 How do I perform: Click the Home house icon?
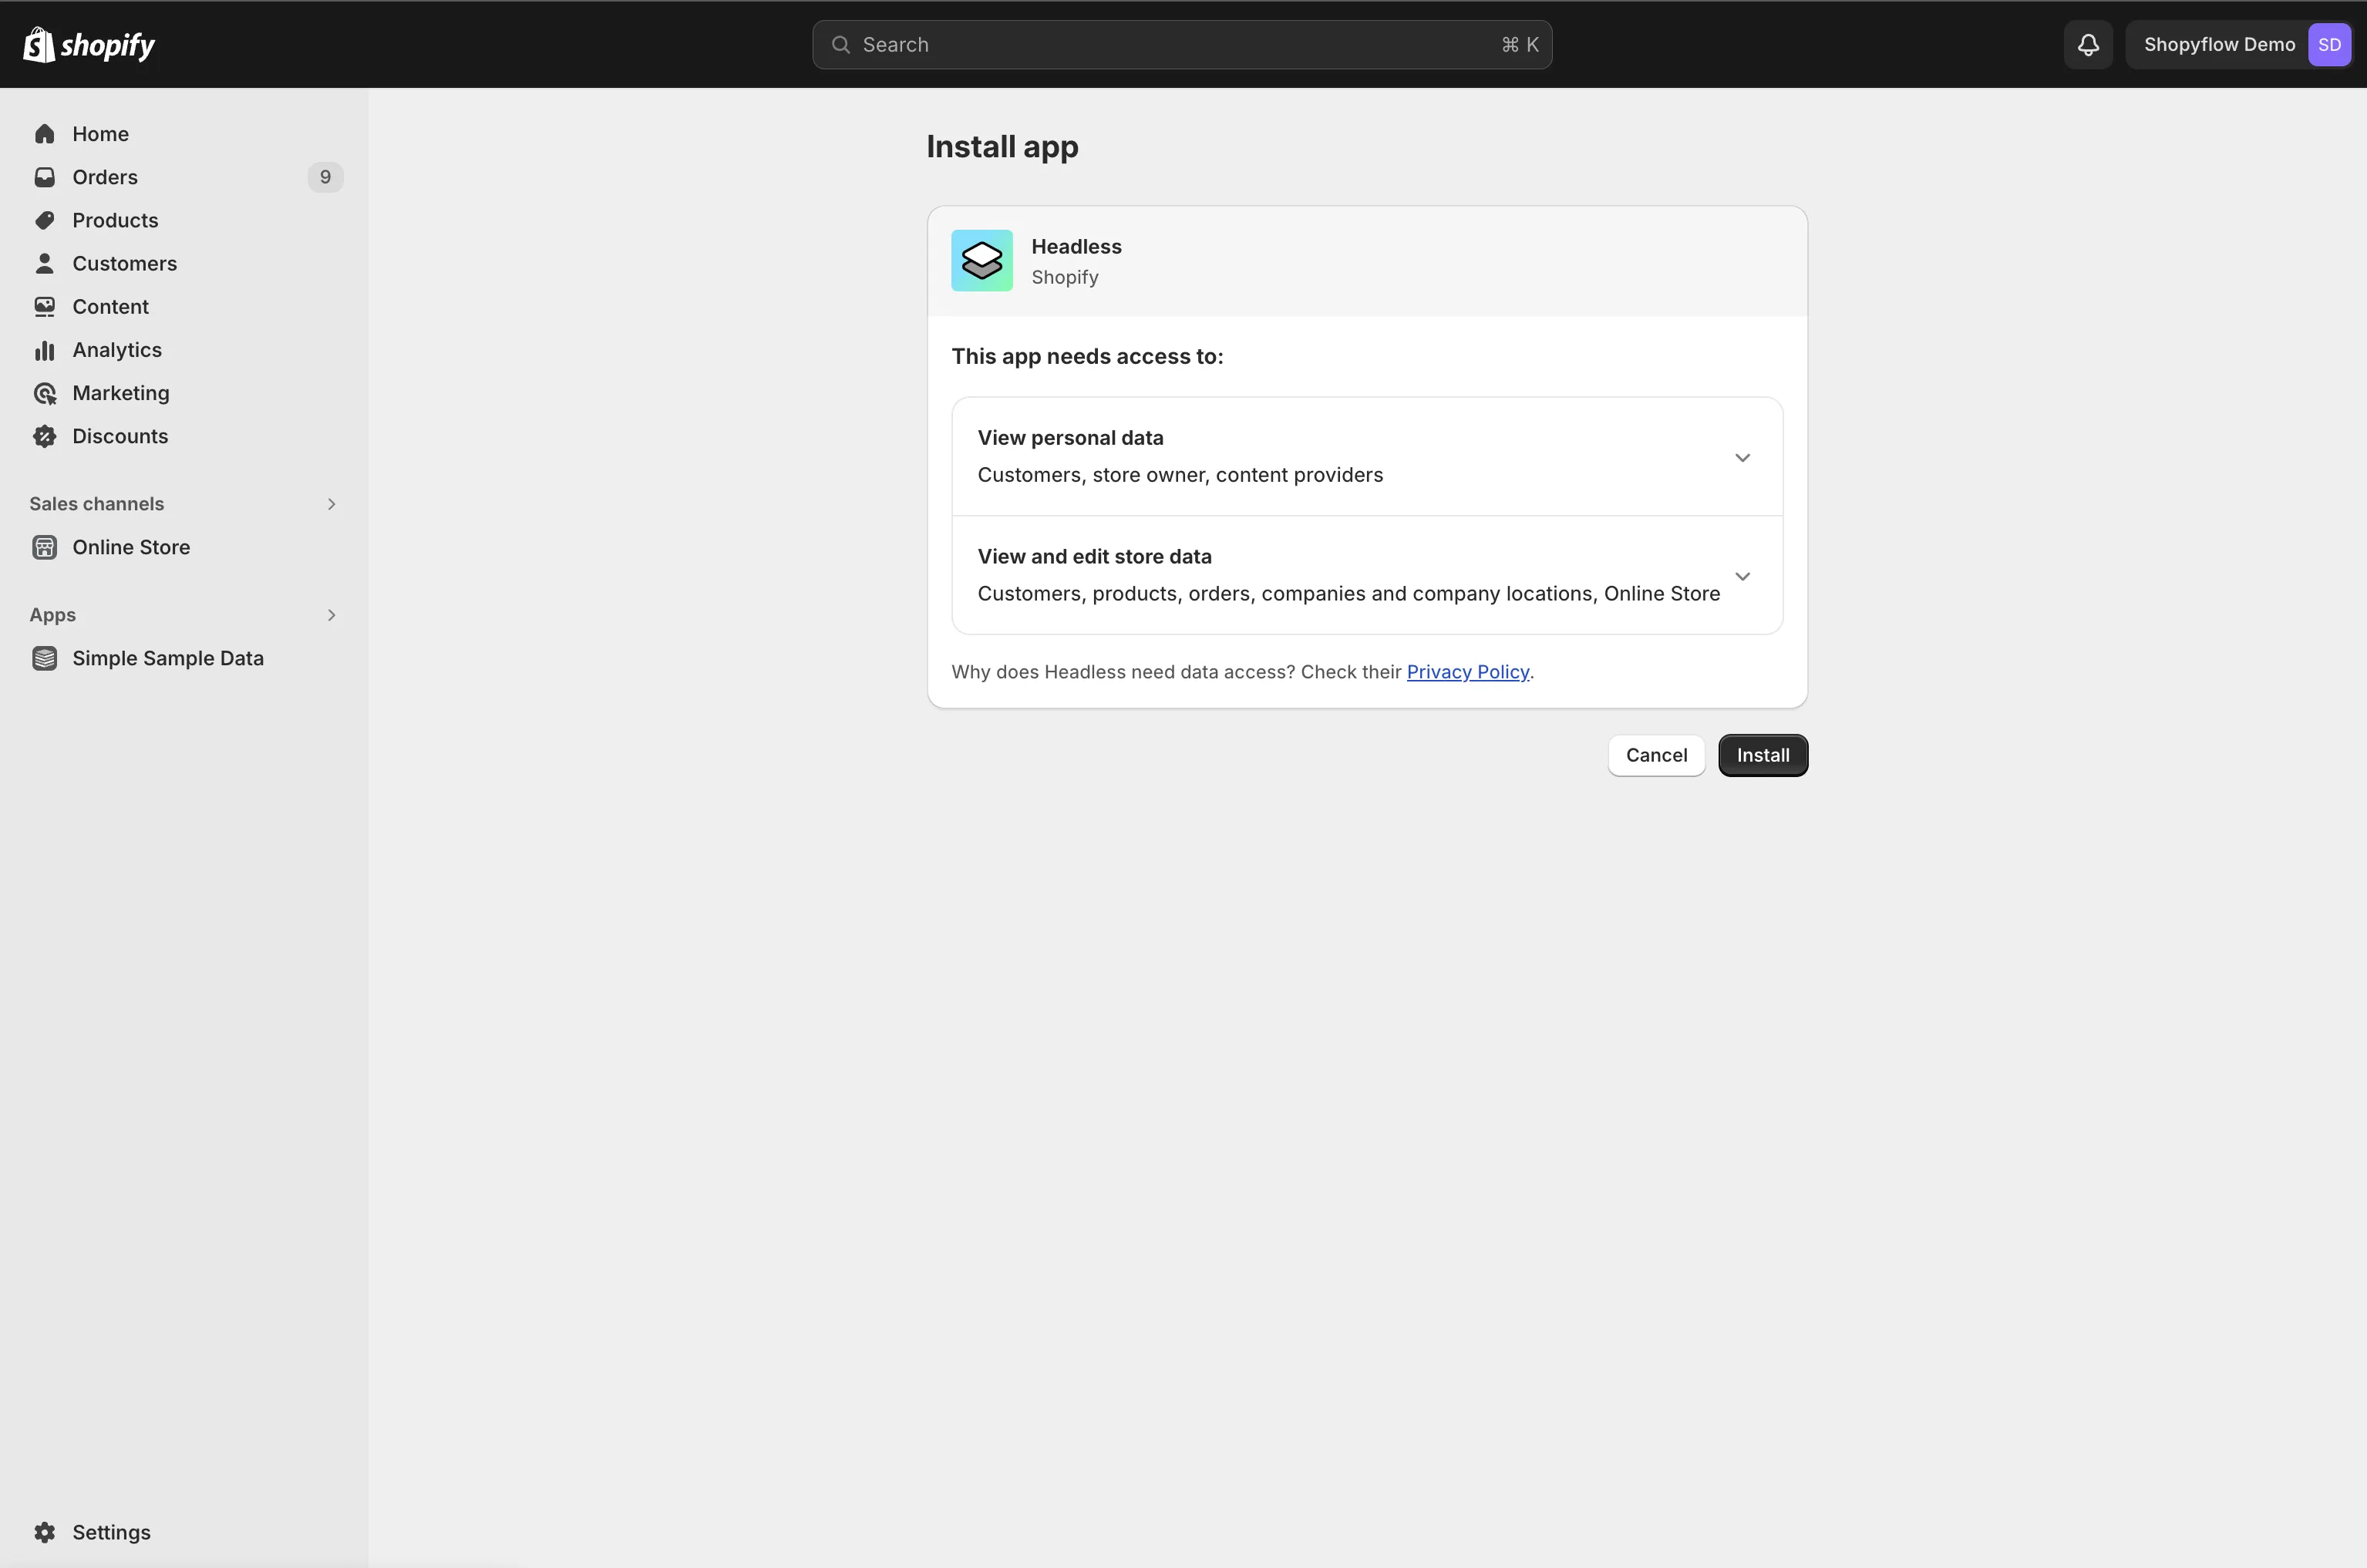click(45, 134)
